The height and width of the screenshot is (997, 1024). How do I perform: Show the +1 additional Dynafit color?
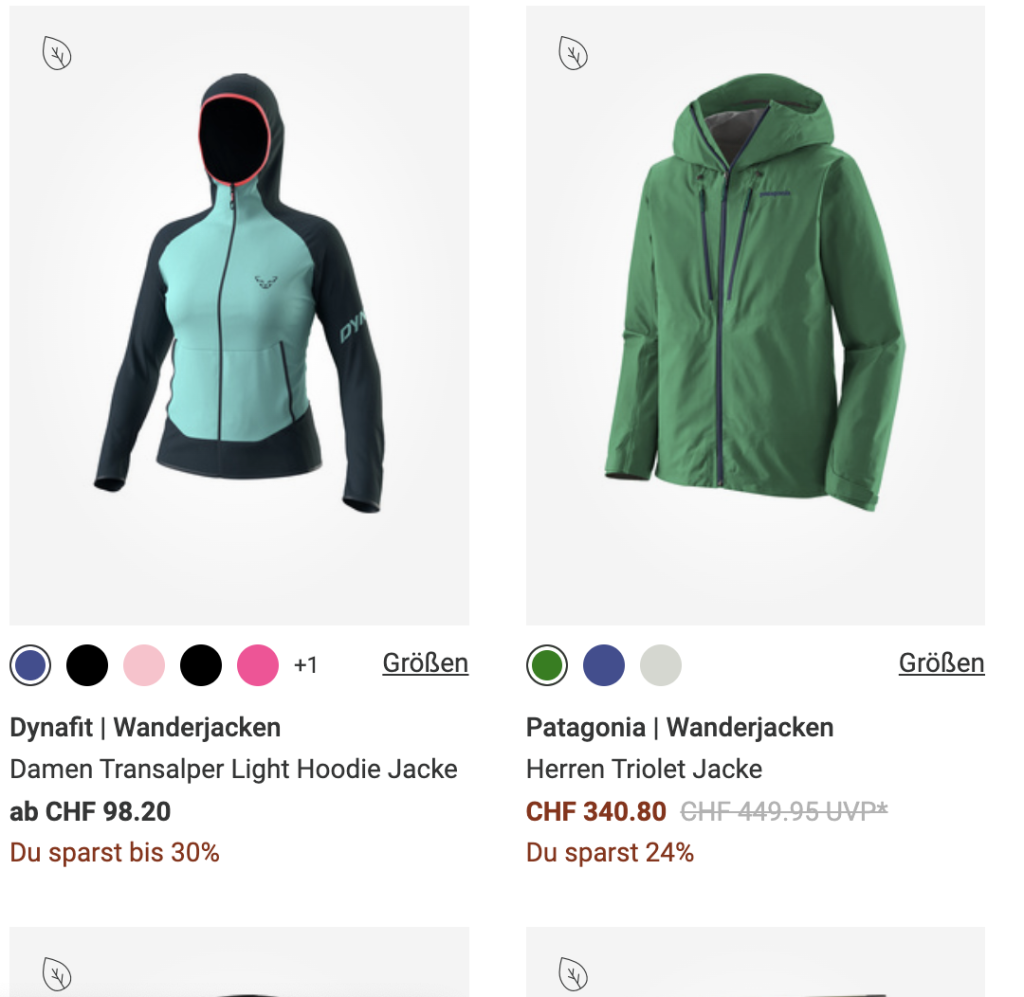306,665
